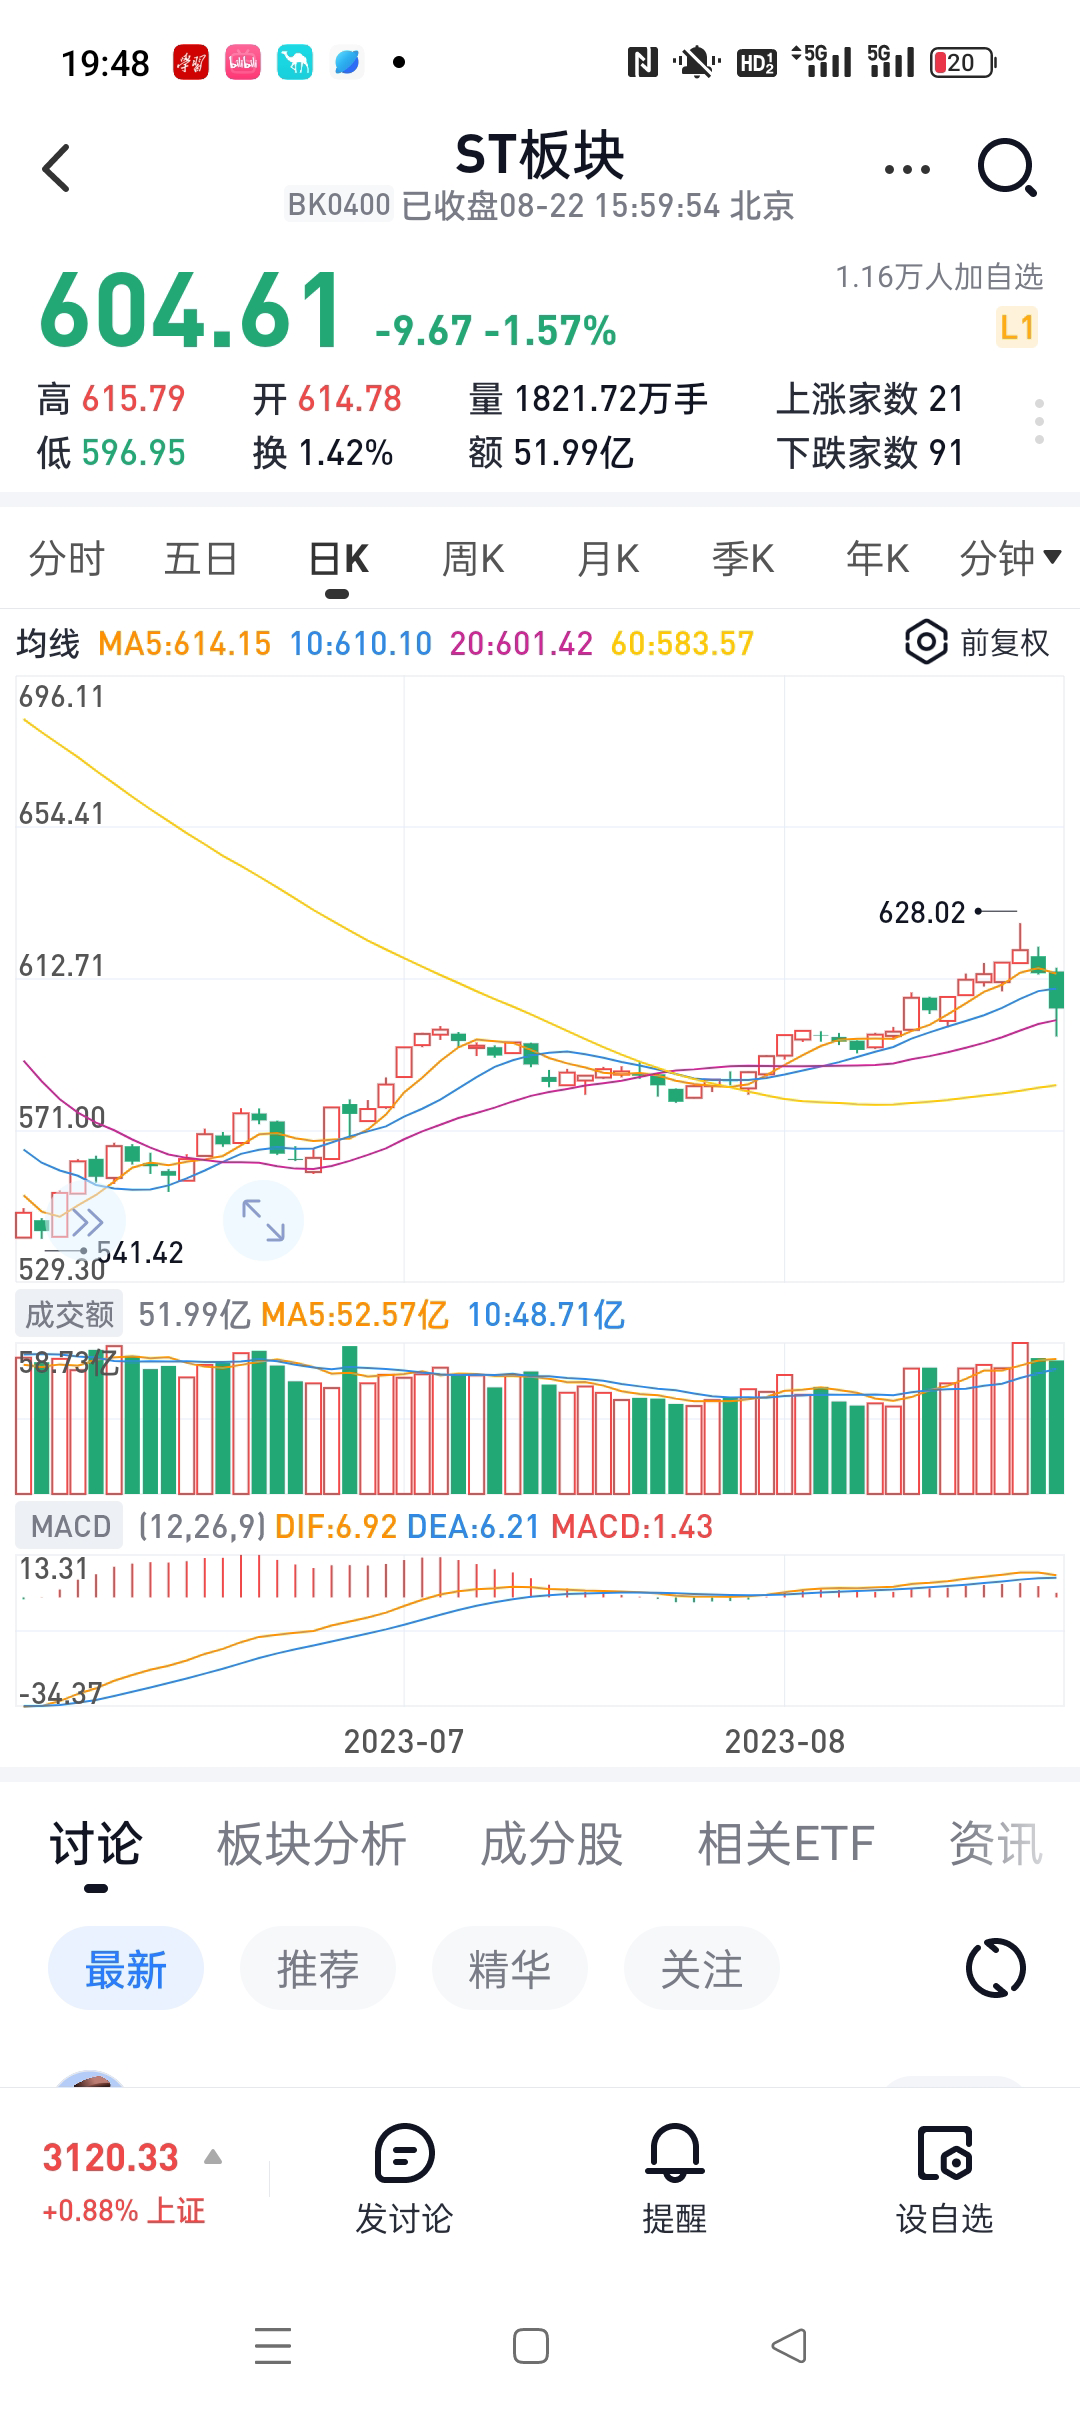Select the 最新 filter chip
The height and width of the screenshot is (2412, 1080).
(126, 1969)
